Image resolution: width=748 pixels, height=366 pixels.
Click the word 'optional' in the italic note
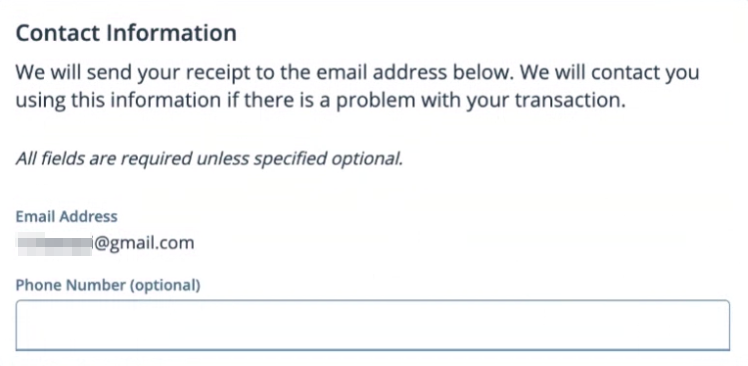tap(366, 159)
